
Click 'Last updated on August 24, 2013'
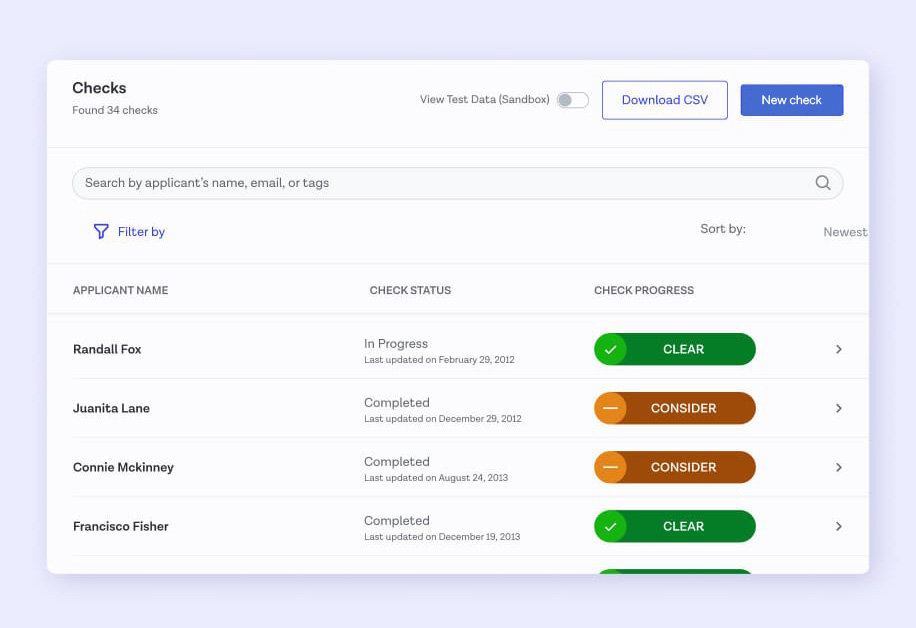coord(436,478)
